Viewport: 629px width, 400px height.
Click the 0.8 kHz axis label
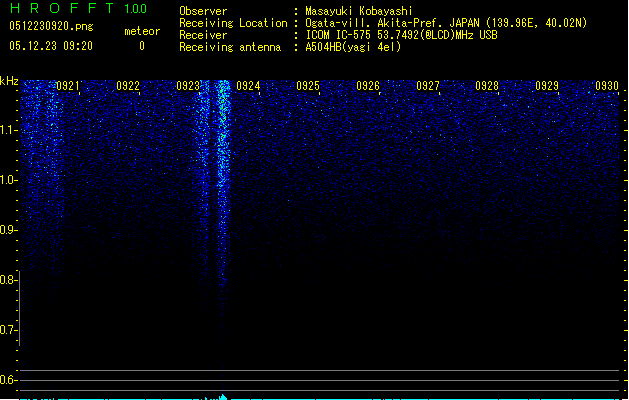point(8,280)
